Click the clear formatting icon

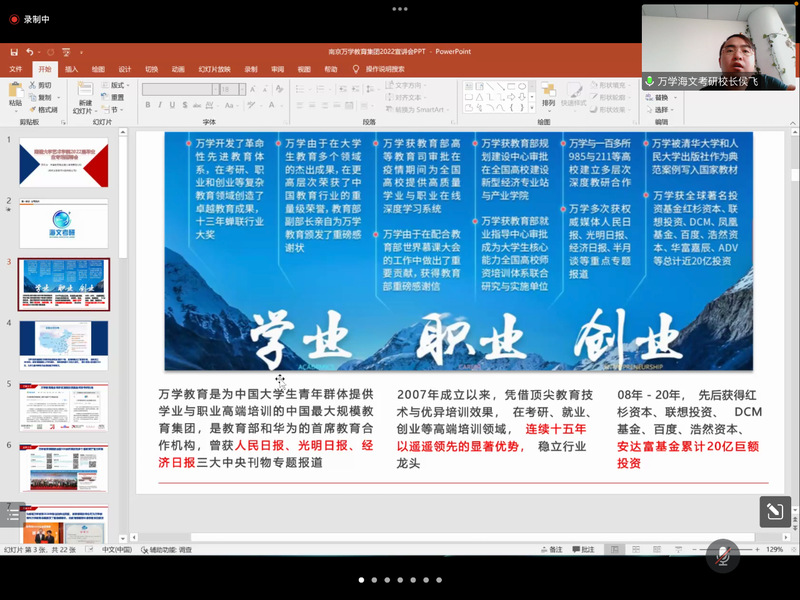pyautogui.click(x=279, y=89)
